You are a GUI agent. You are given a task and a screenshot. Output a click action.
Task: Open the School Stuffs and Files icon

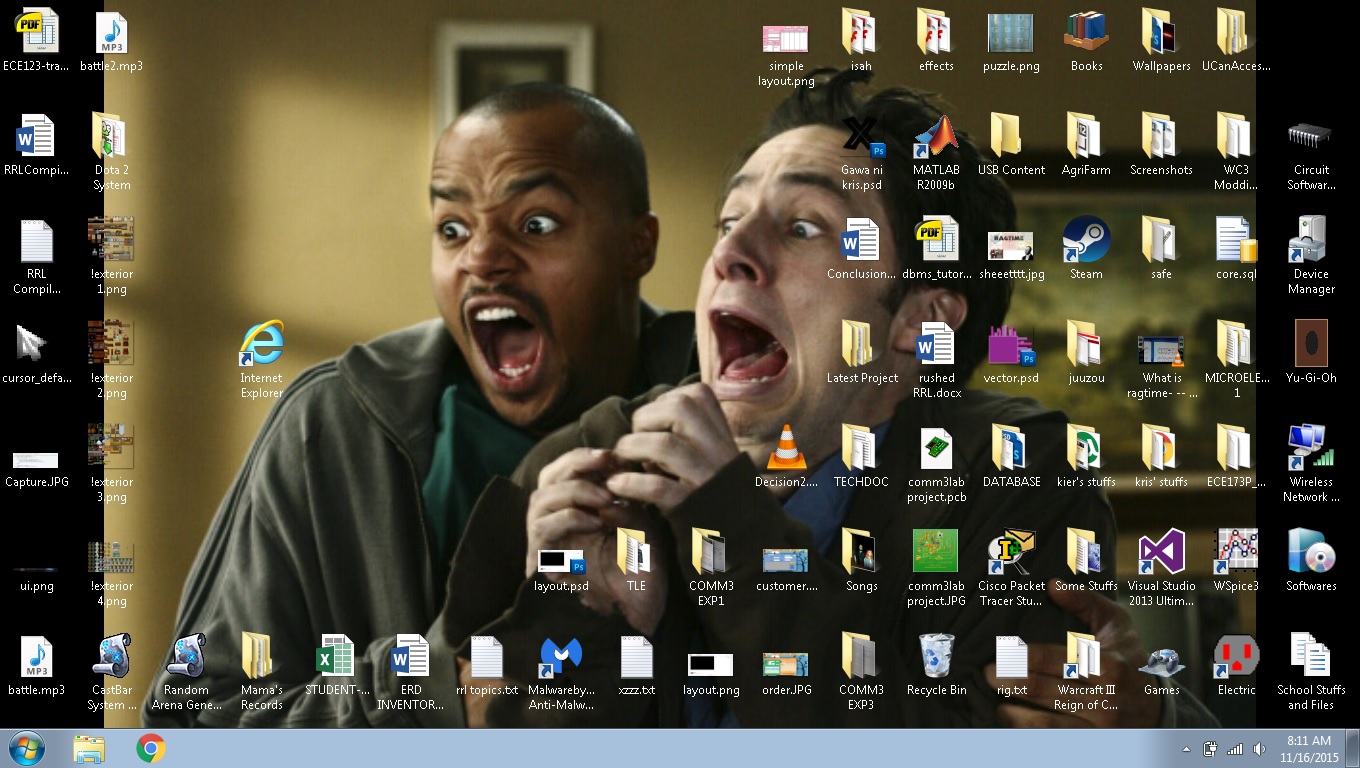click(1311, 657)
